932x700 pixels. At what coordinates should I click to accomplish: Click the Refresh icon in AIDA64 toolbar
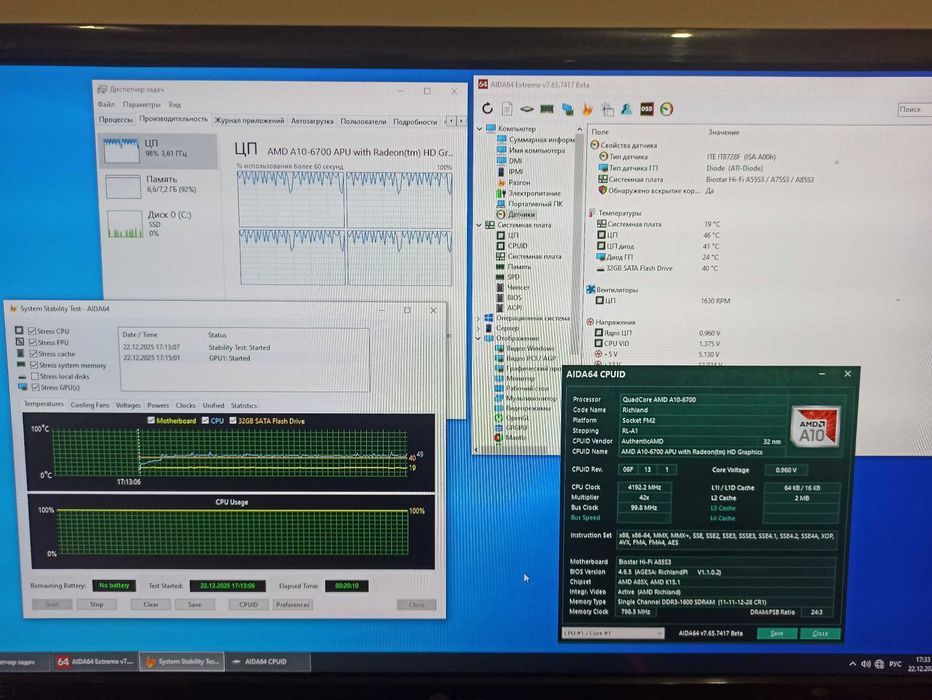(x=487, y=109)
